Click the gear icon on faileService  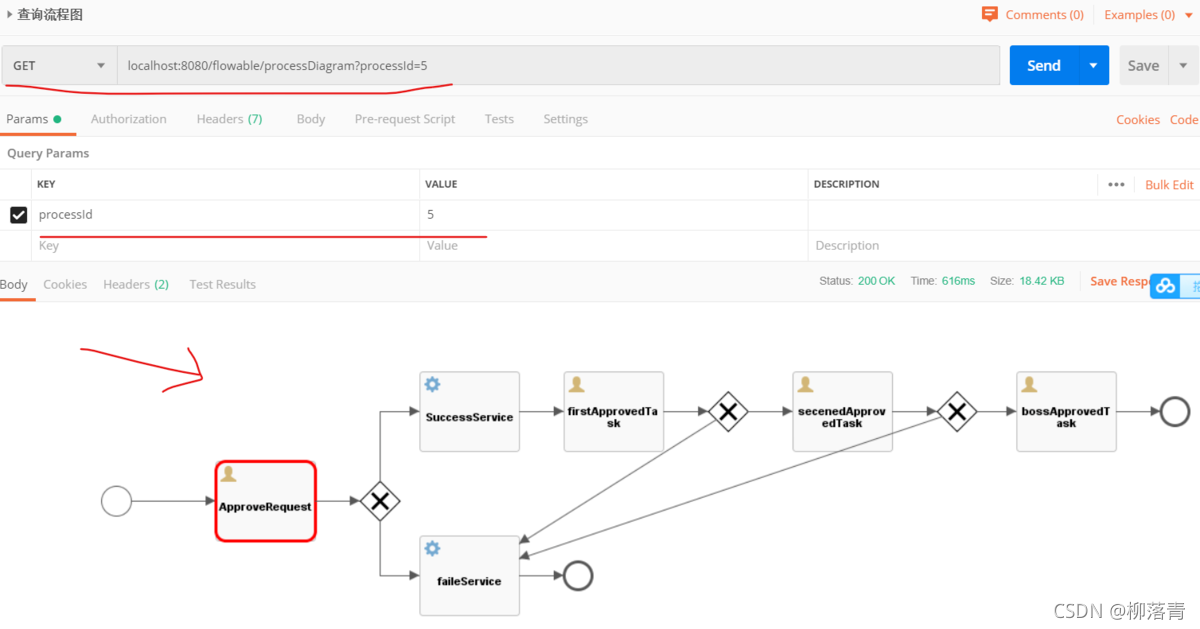(x=432, y=549)
